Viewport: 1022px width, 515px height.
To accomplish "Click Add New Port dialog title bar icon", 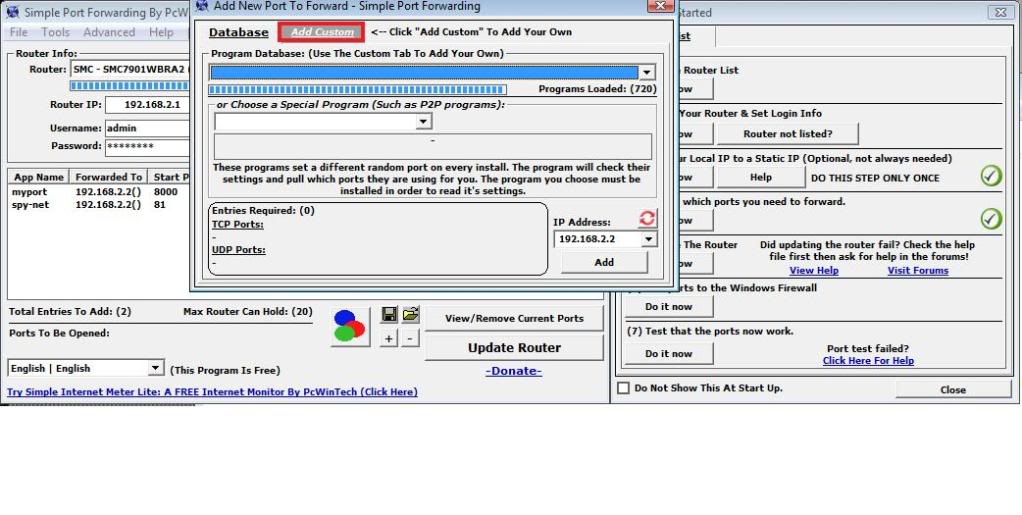I will pos(202,7).
